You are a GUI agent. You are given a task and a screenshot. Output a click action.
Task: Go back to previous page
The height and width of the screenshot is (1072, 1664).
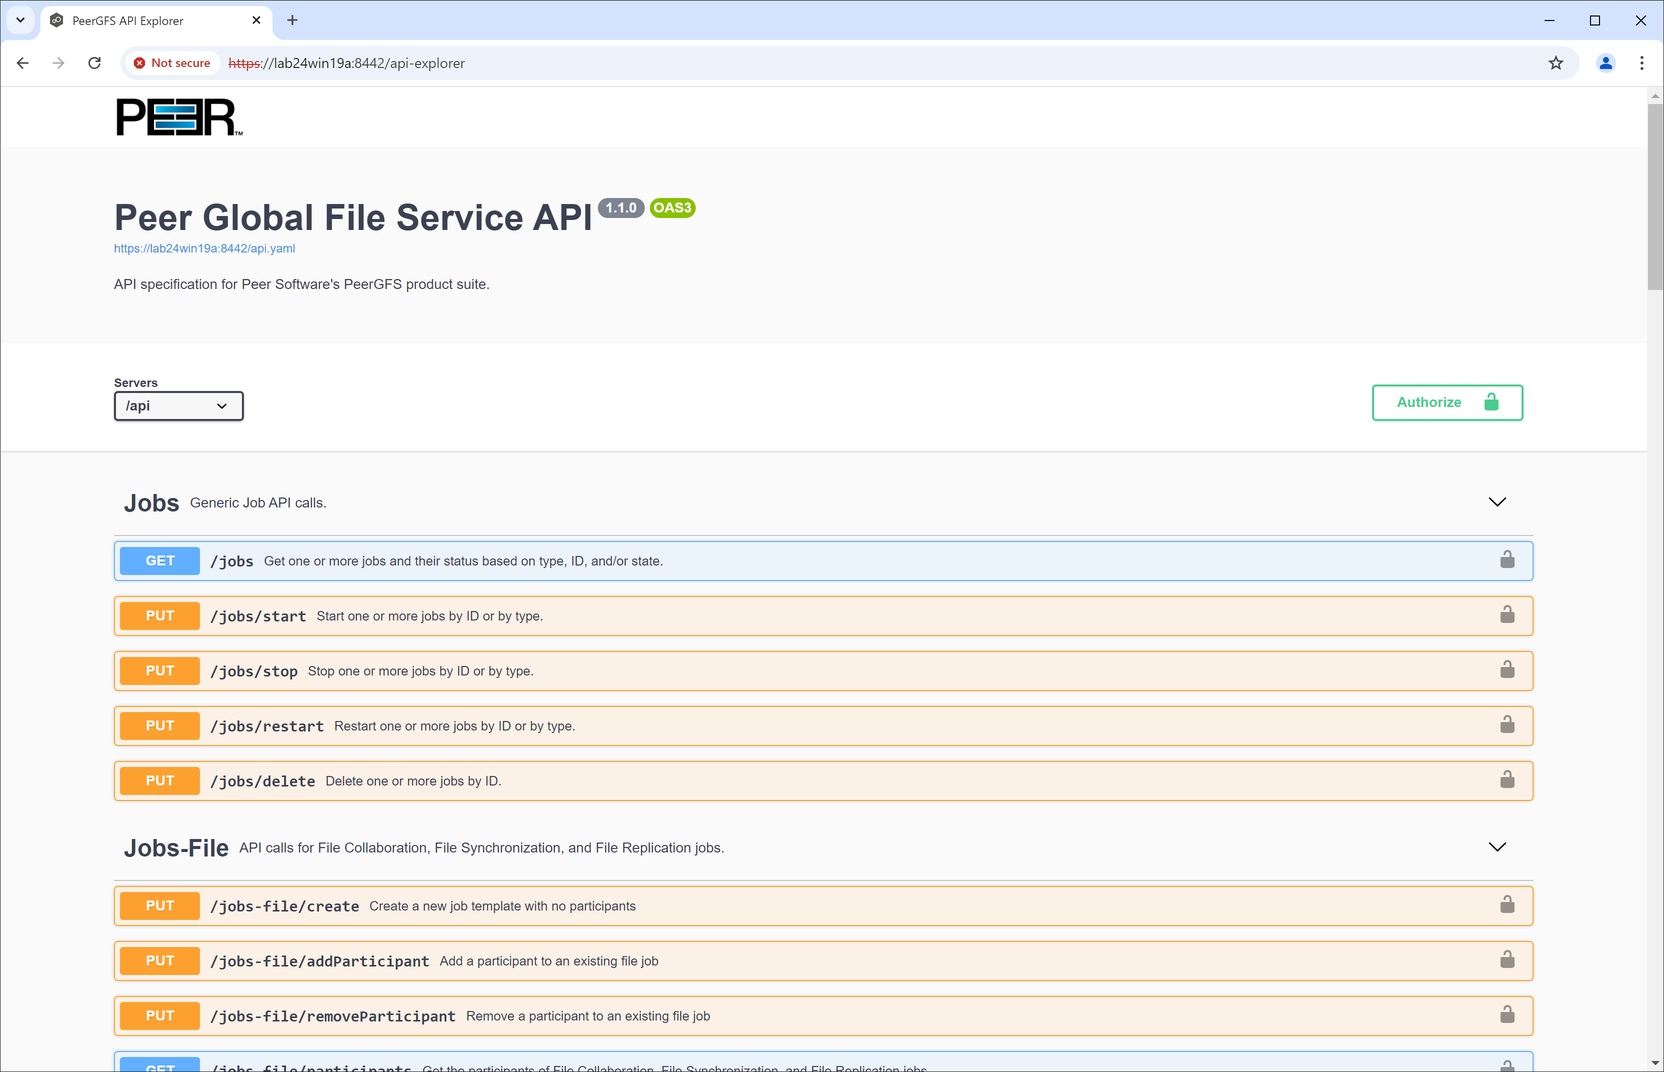point(23,63)
